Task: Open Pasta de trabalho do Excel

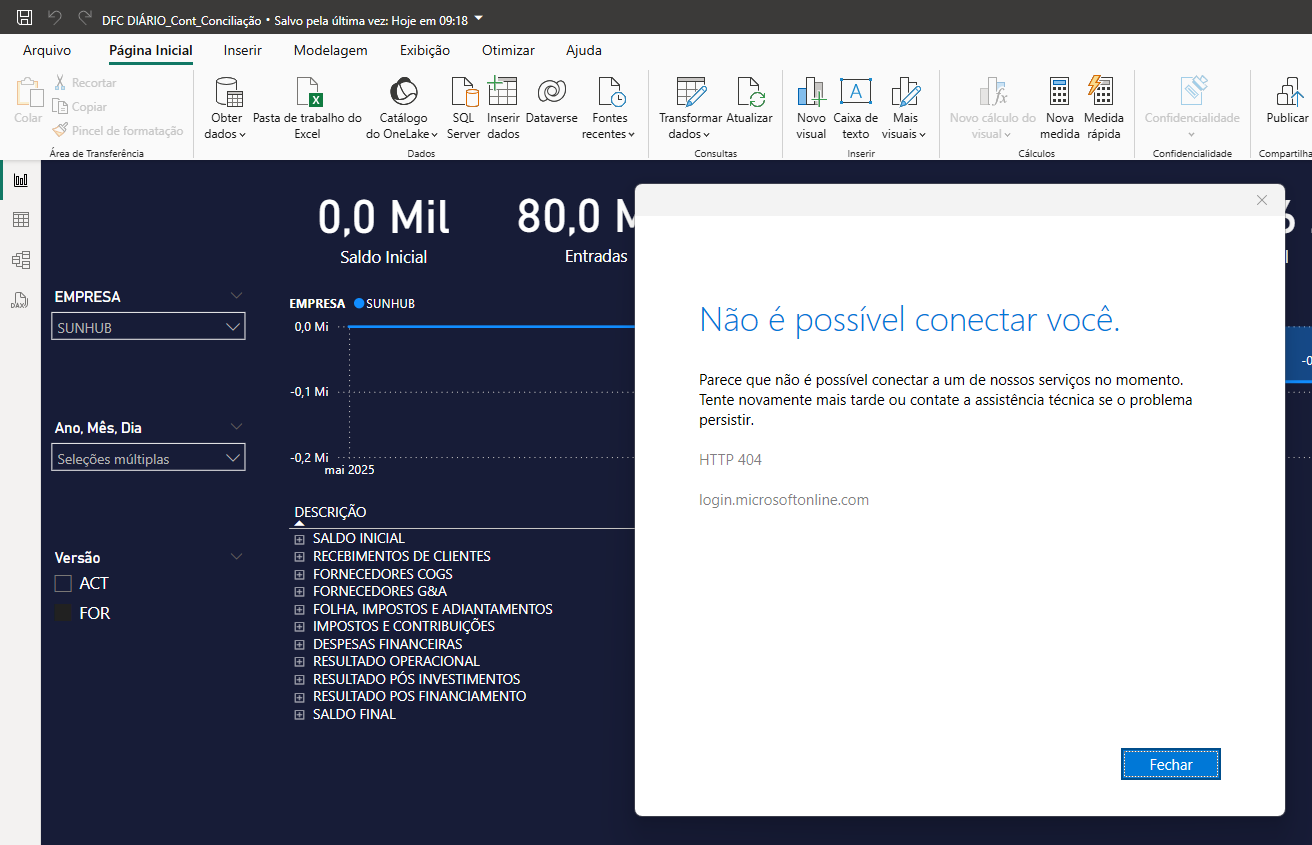Action: [x=307, y=93]
